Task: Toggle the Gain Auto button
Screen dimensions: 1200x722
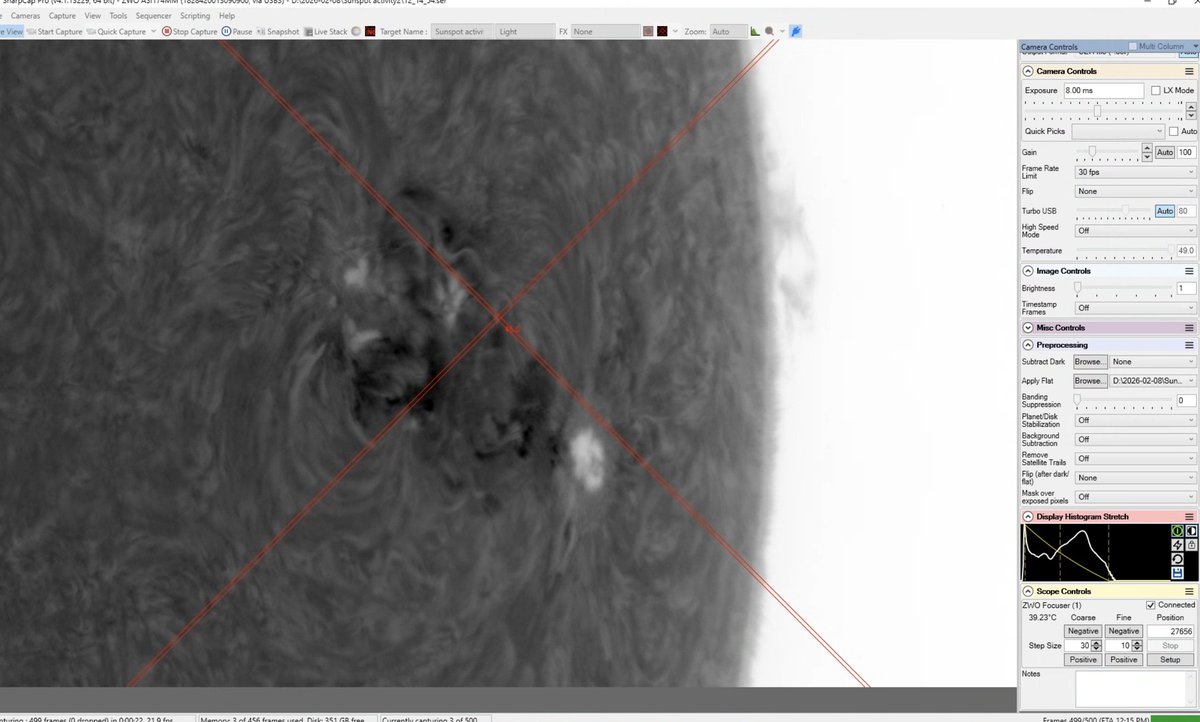Action: click(1165, 152)
